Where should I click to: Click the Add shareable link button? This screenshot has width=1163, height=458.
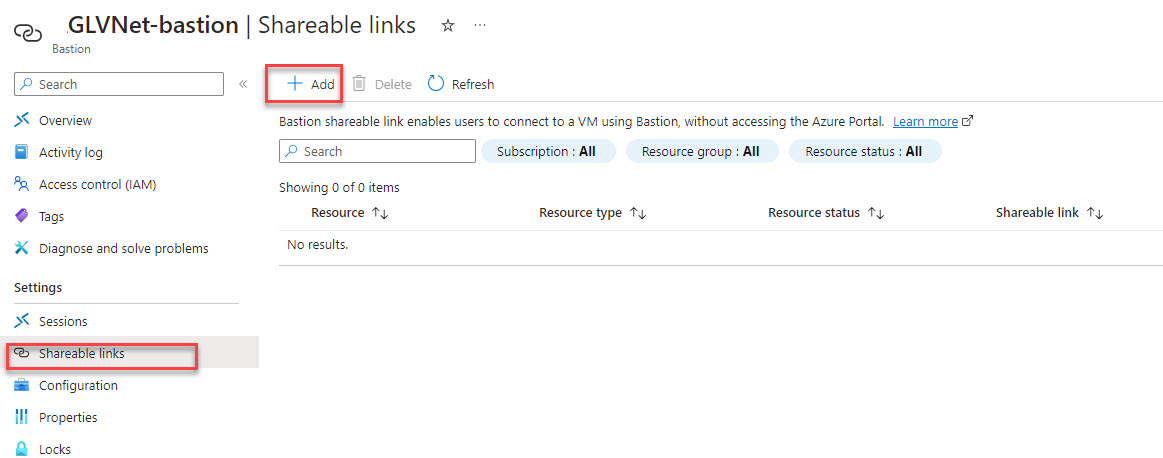tap(311, 84)
